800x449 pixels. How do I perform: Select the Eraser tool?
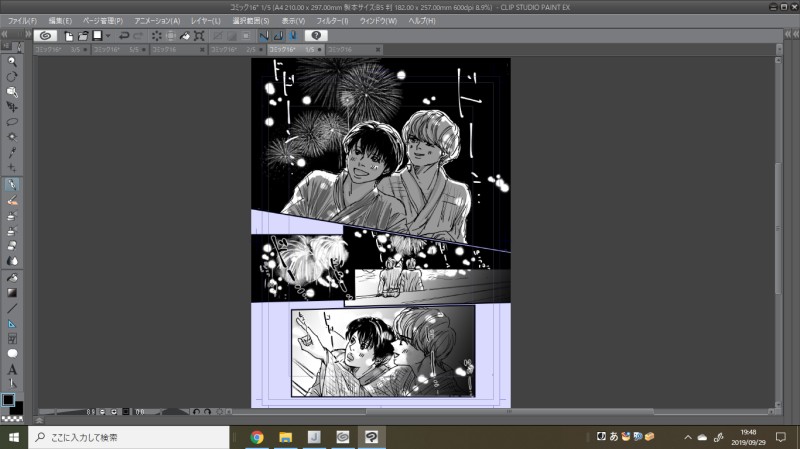[x=12, y=245]
